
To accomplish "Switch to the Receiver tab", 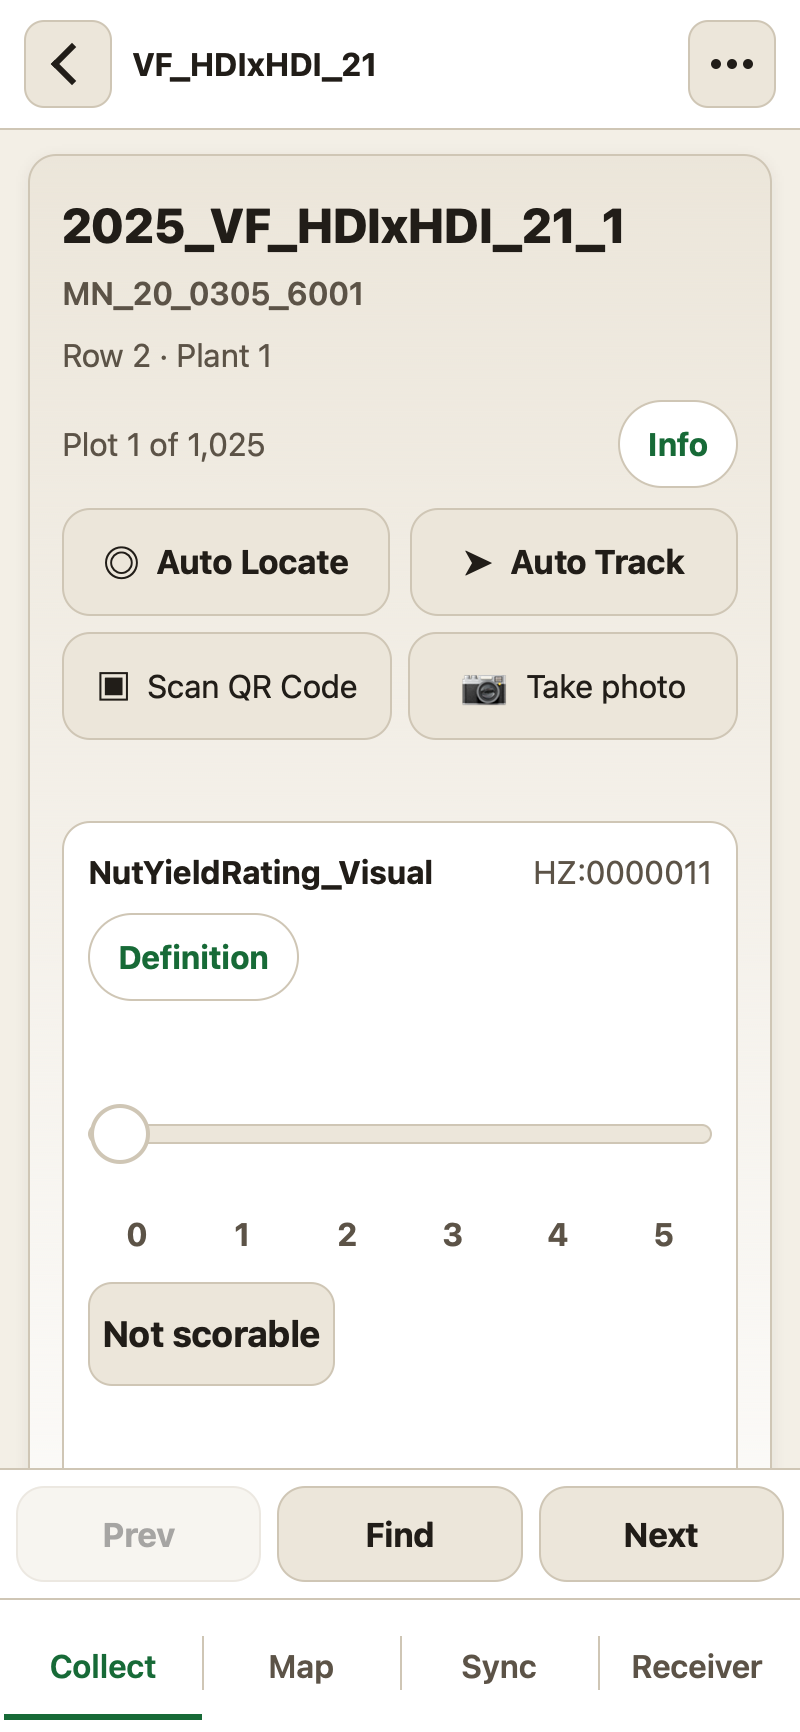I will (697, 1666).
